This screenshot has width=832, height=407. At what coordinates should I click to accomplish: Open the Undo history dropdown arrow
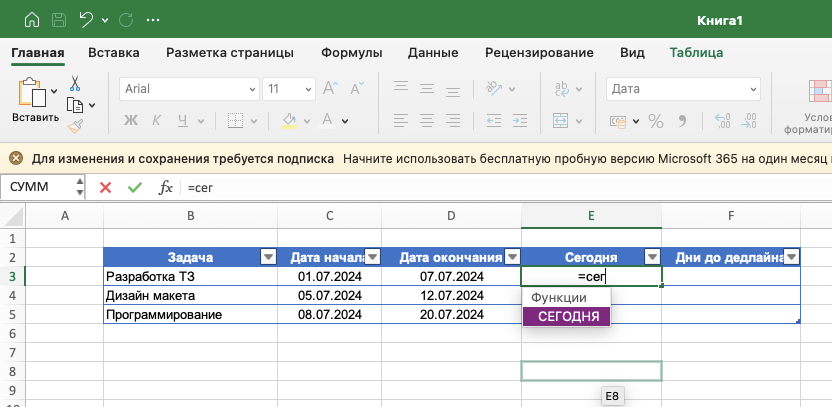(105, 21)
